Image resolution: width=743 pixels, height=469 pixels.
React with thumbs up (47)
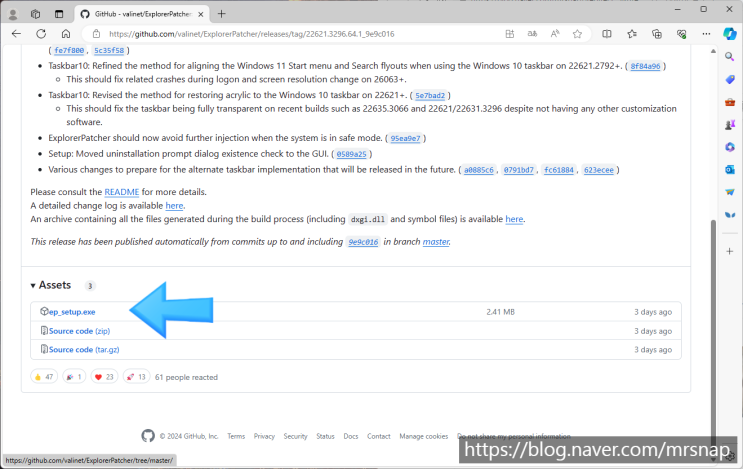coord(44,377)
